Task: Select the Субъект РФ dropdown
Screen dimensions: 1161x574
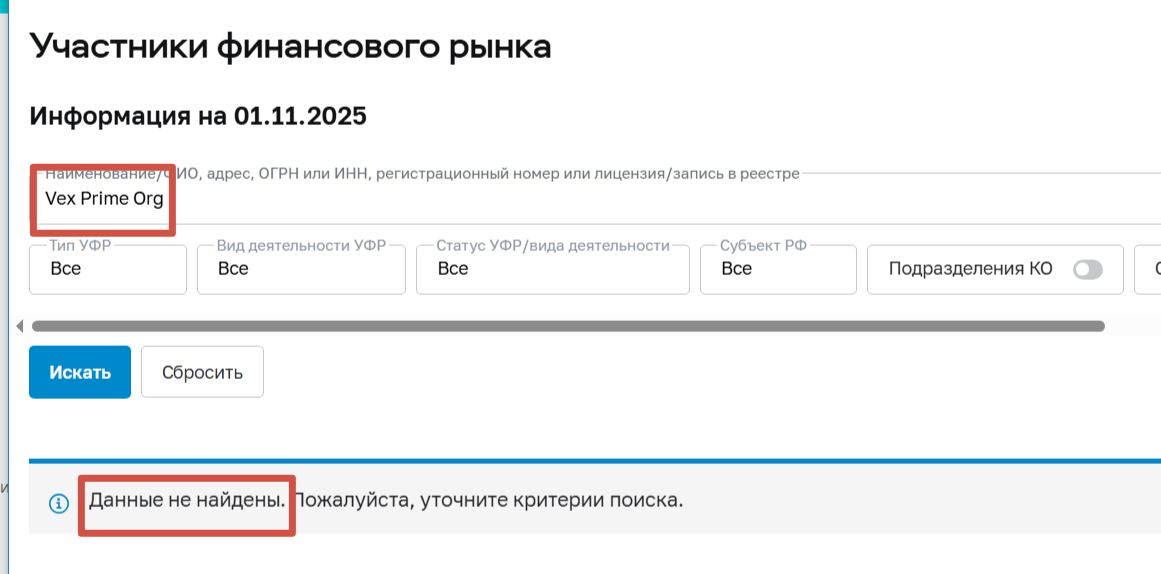Action: coord(778,269)
